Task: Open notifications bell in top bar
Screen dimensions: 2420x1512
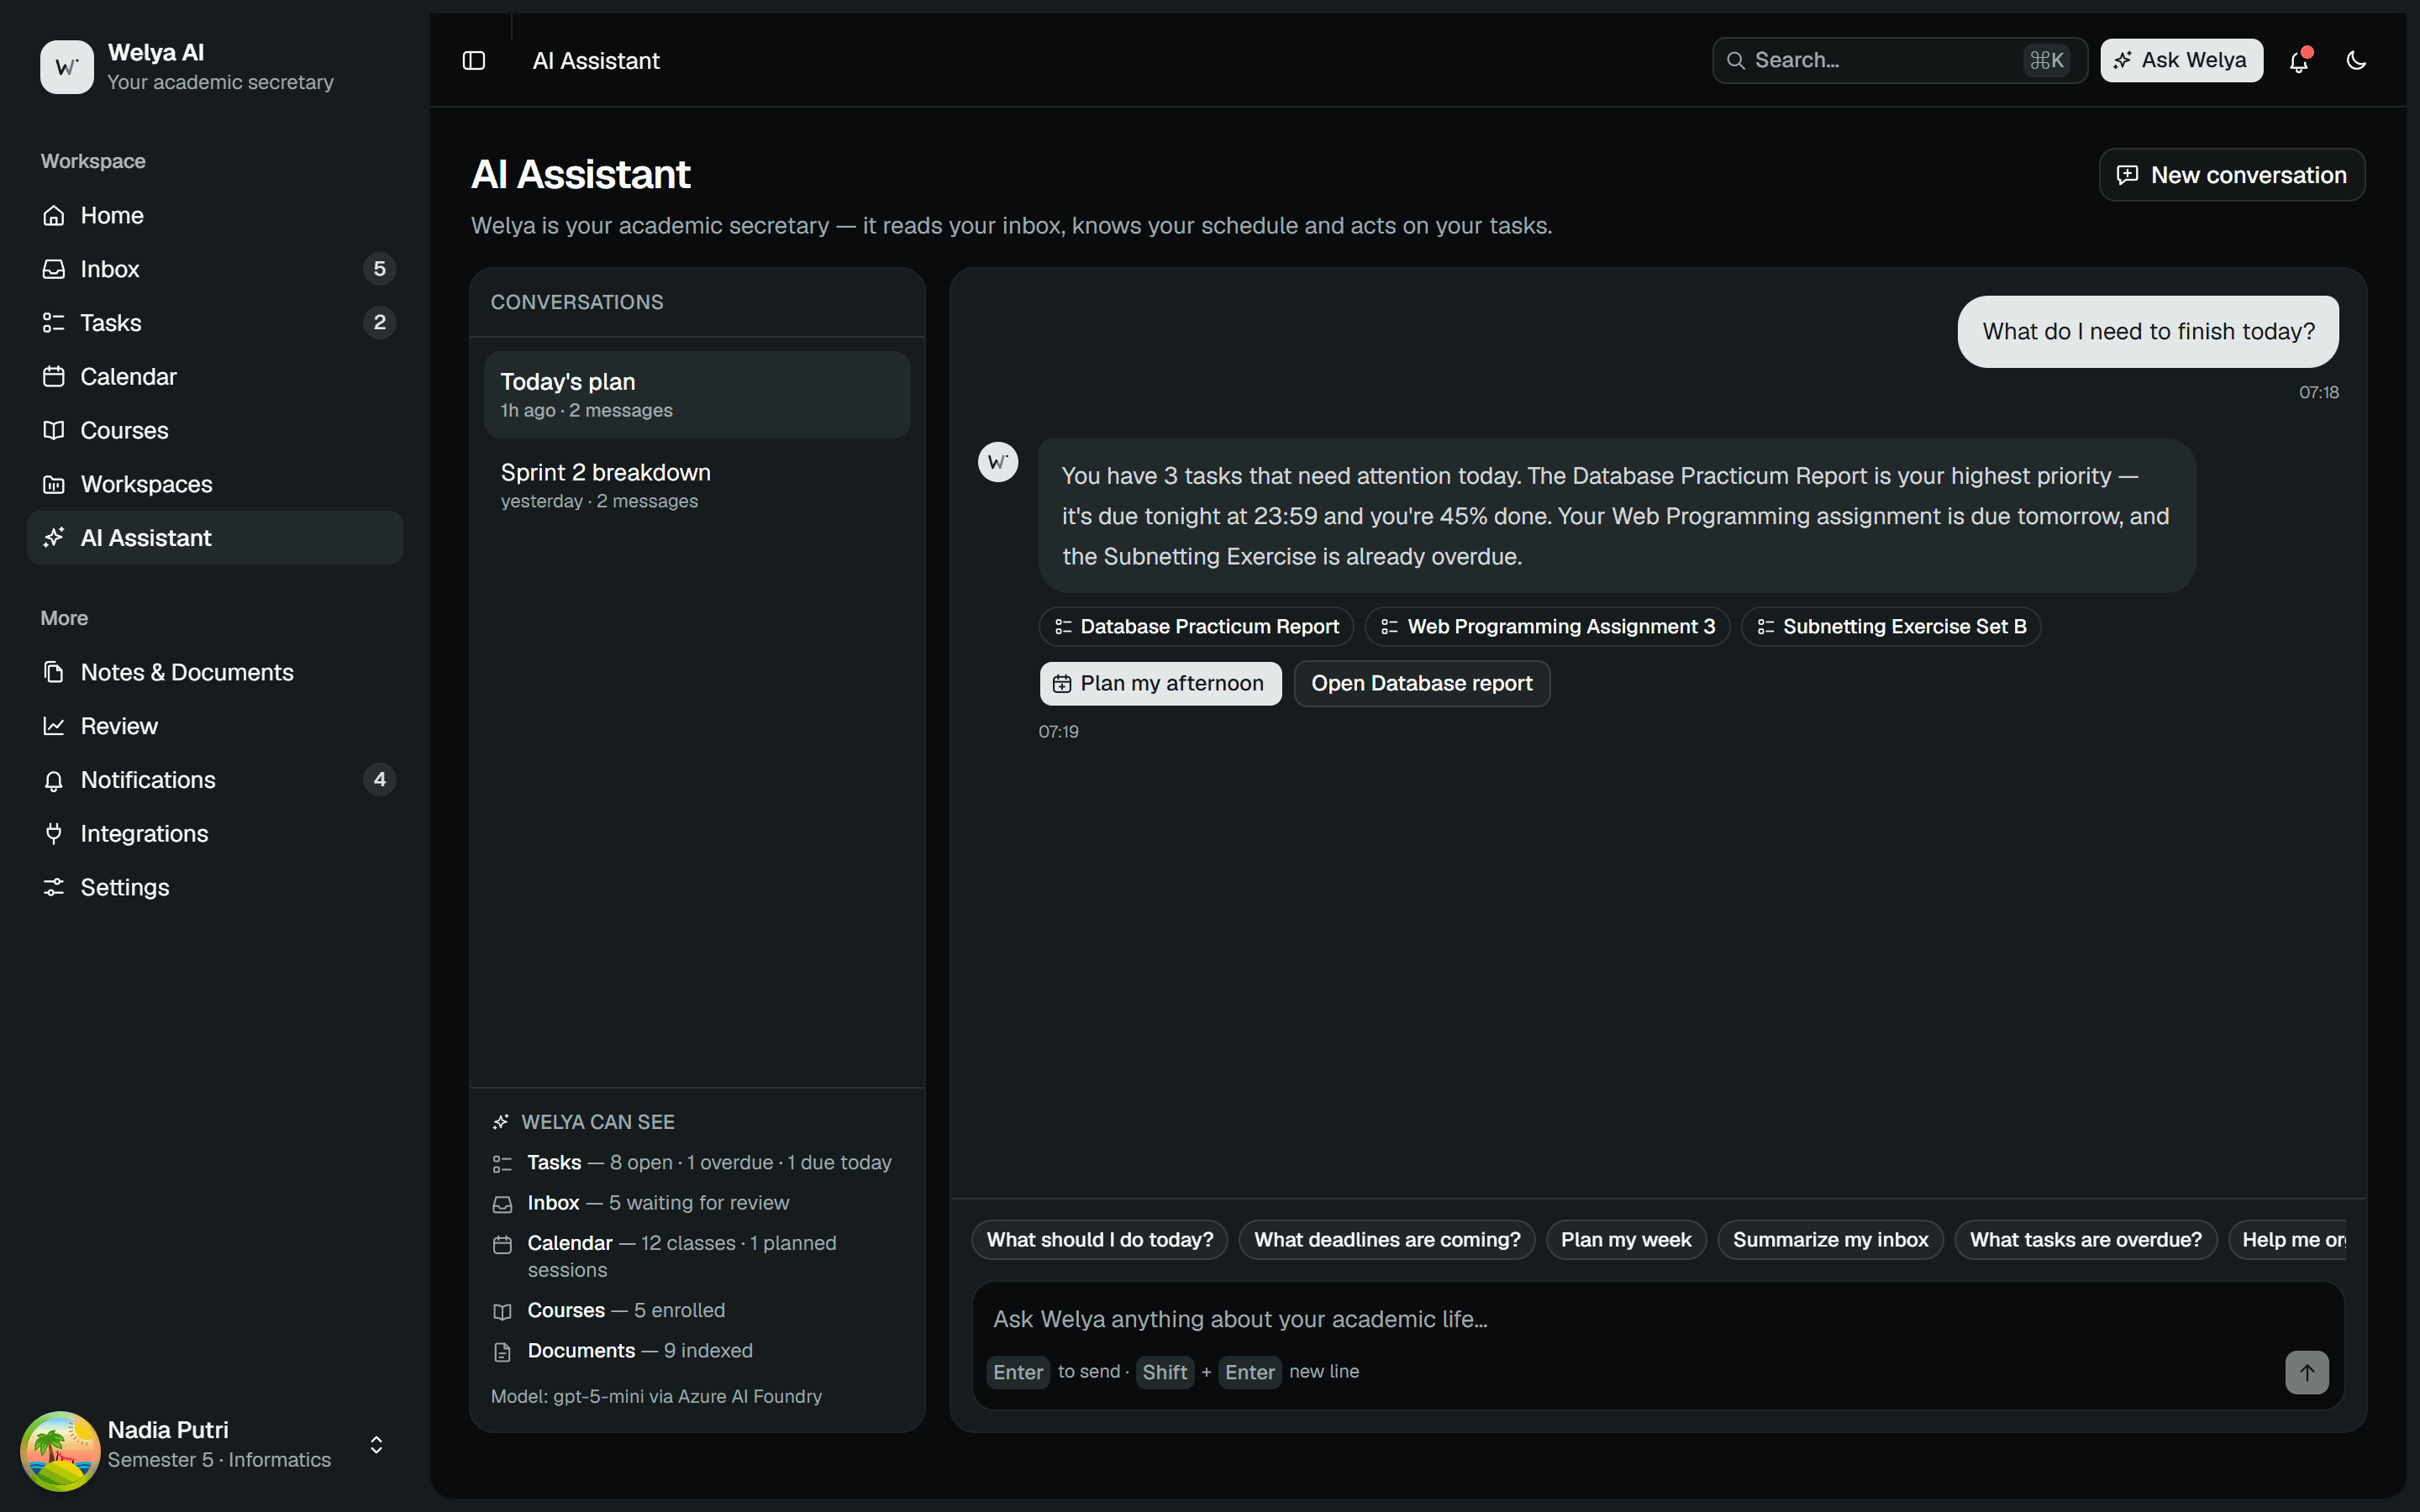Action: (2299, 61)
